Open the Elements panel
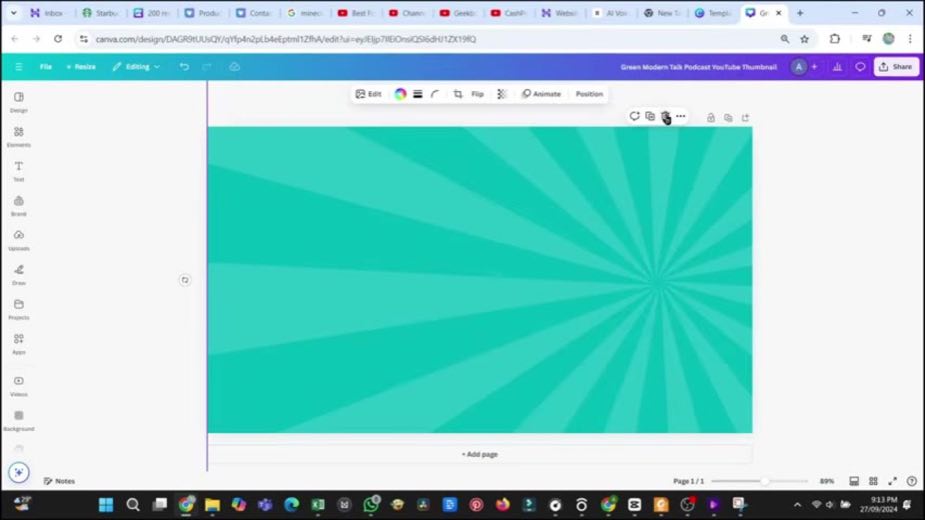 [19, 136]
